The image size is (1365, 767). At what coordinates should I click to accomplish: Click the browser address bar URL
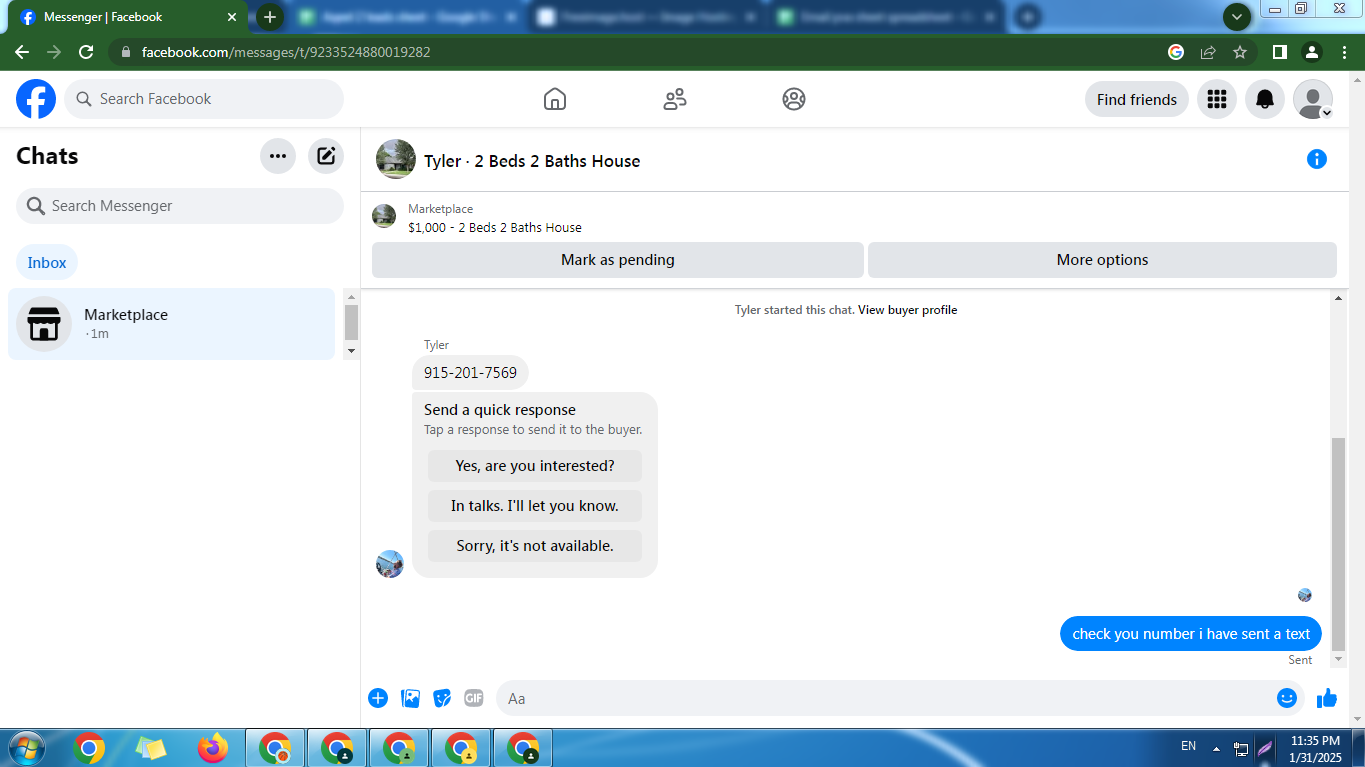point(286,52)
